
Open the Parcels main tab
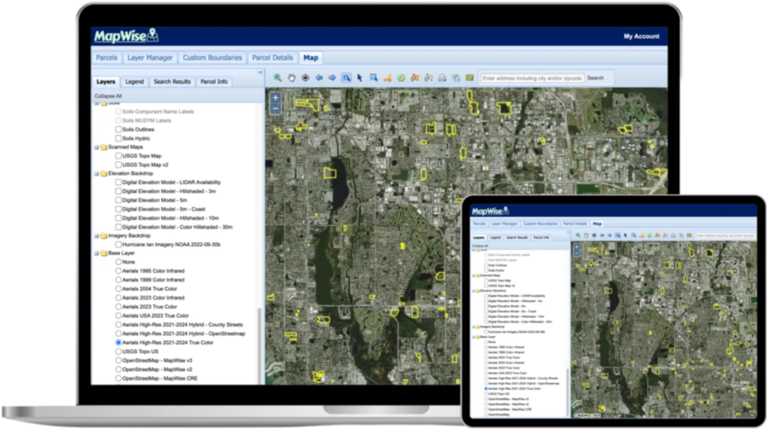click(107, 58)
